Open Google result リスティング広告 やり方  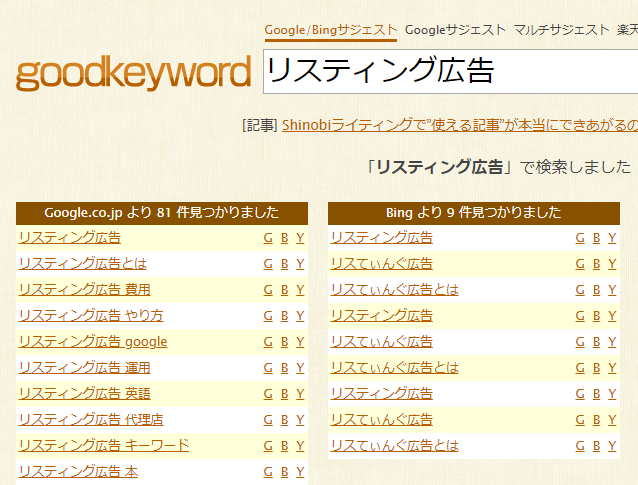point(91,316)
